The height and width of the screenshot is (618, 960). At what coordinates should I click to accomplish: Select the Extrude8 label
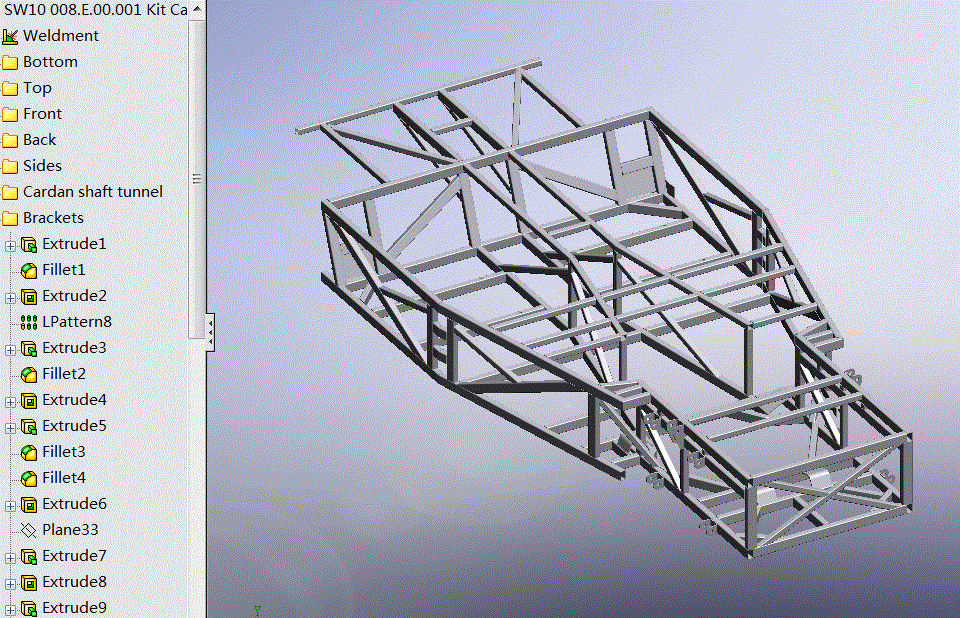pos(74,582)
